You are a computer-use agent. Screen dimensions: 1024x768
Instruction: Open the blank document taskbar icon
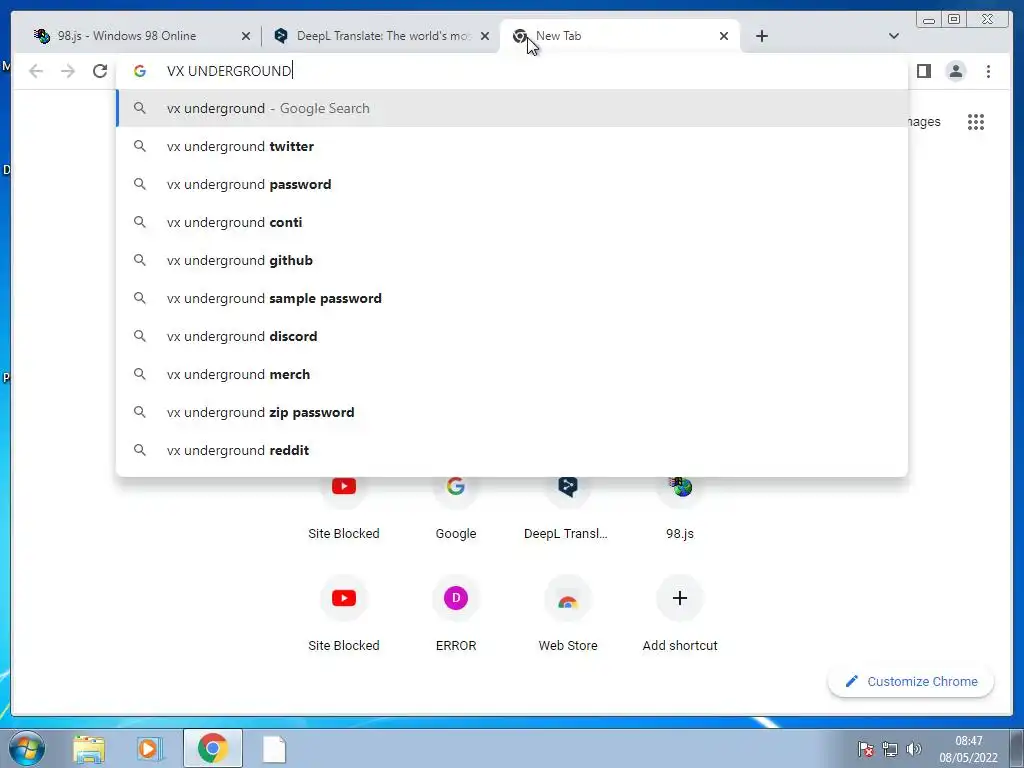click(274, 748)
